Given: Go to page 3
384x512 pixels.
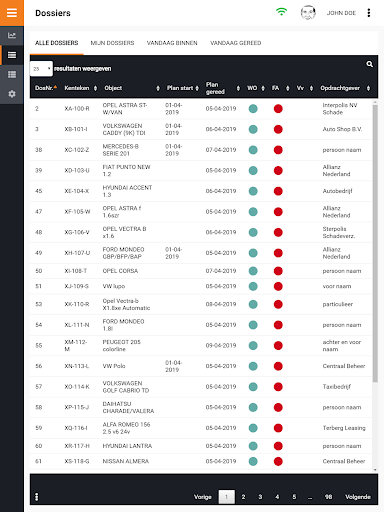Looking at the screenshot, I should pyautogui.click(x=260, y=497).
